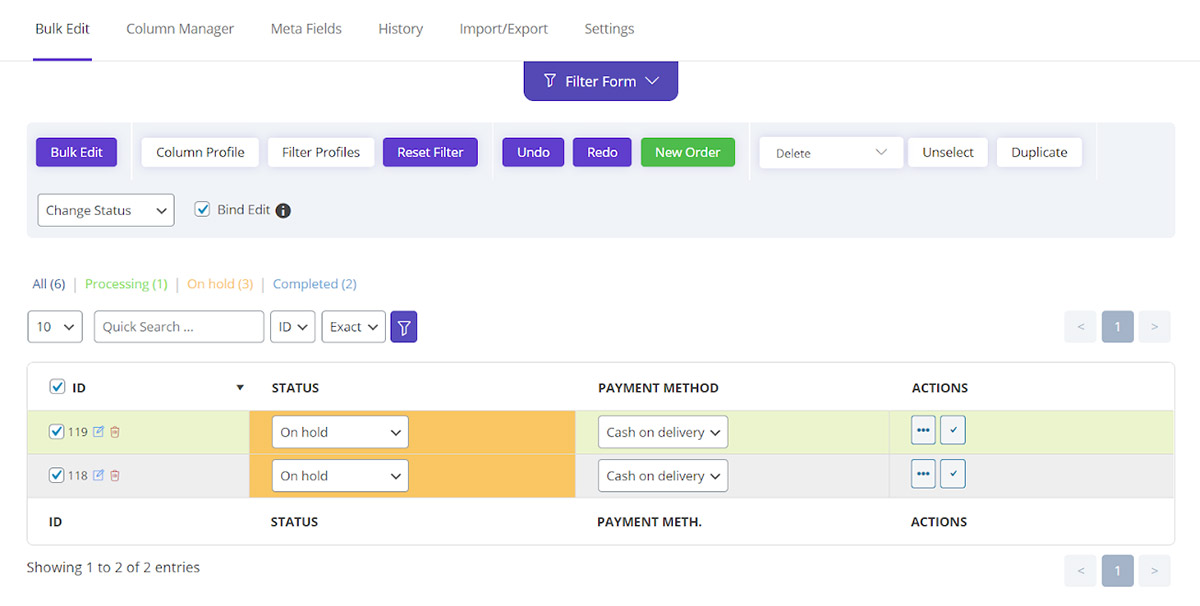Viewport: 1200px width, 606px height.
Task: Open the Change Status dropdown
Action: [x=105, y=210]
